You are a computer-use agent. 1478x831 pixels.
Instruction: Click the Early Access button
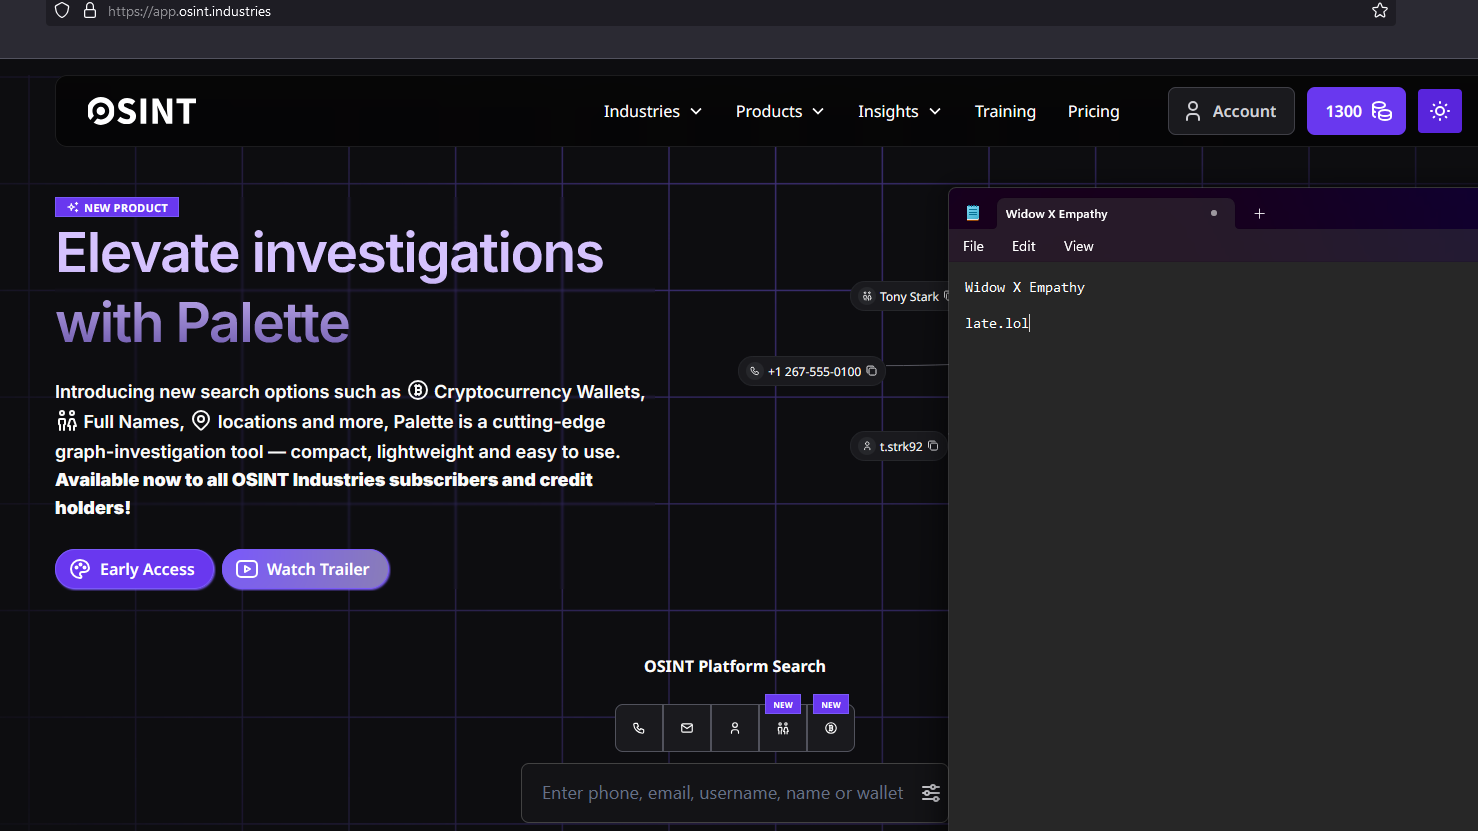tap(134, 569)
